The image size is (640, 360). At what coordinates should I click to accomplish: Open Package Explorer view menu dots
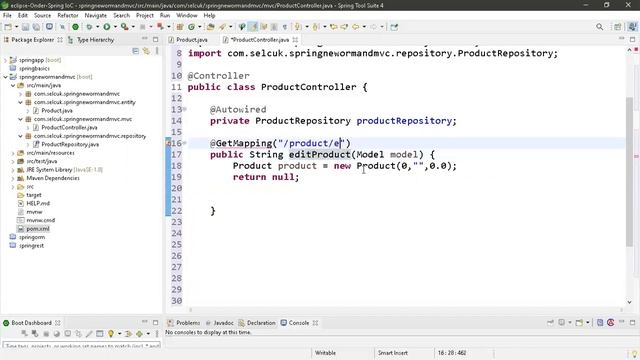coord(157,51)
